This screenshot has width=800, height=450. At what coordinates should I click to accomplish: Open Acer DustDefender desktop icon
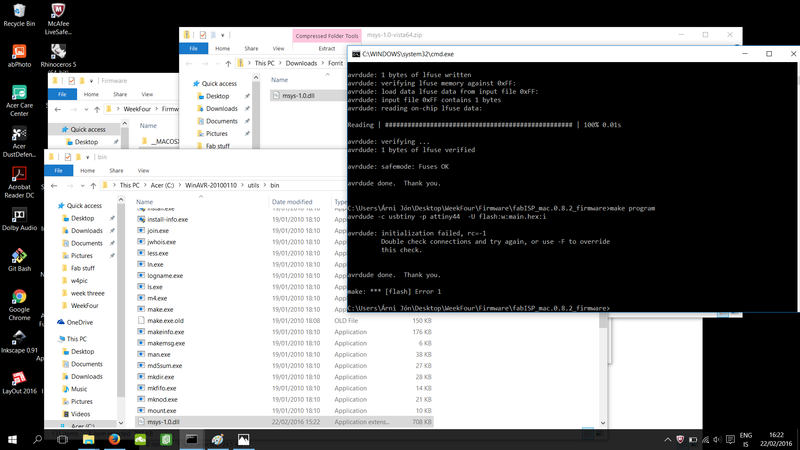coord(19,141)
